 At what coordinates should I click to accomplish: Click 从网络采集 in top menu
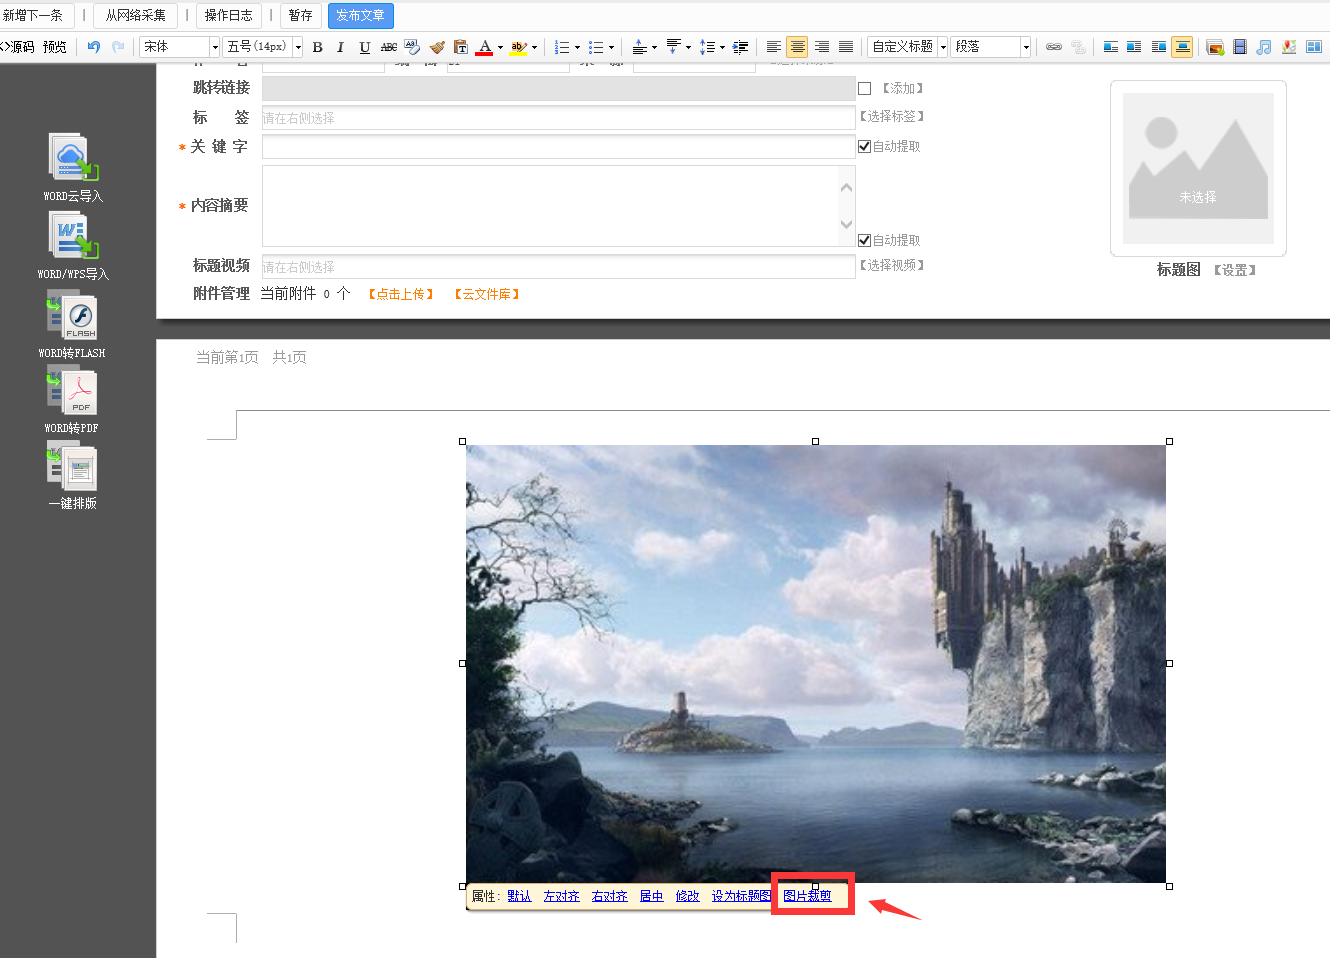136,16
